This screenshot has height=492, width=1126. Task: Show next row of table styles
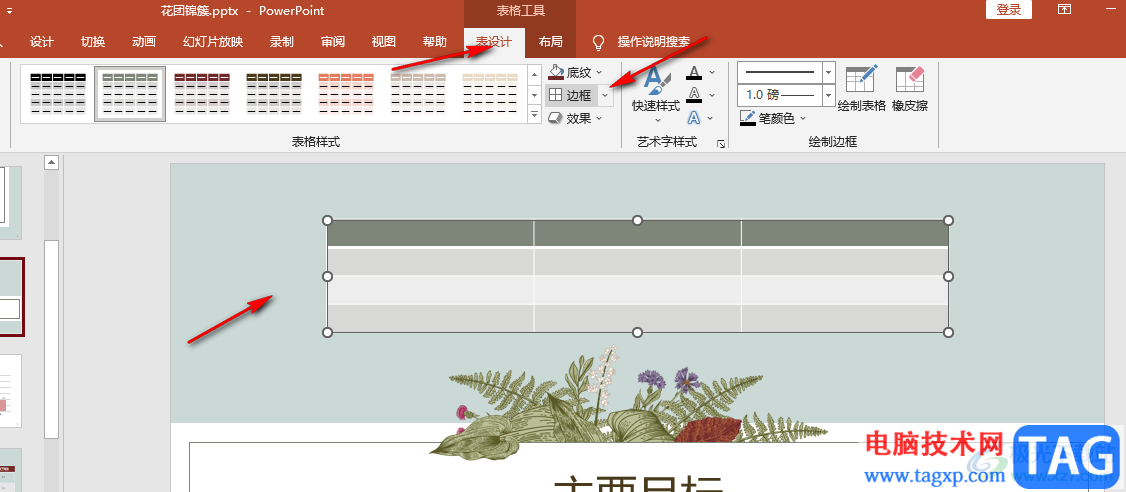(x=534, y=94)
